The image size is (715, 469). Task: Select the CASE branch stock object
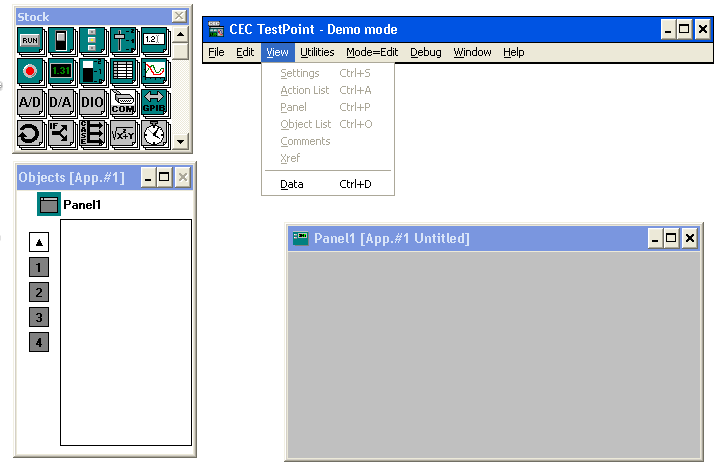[93, 134]
